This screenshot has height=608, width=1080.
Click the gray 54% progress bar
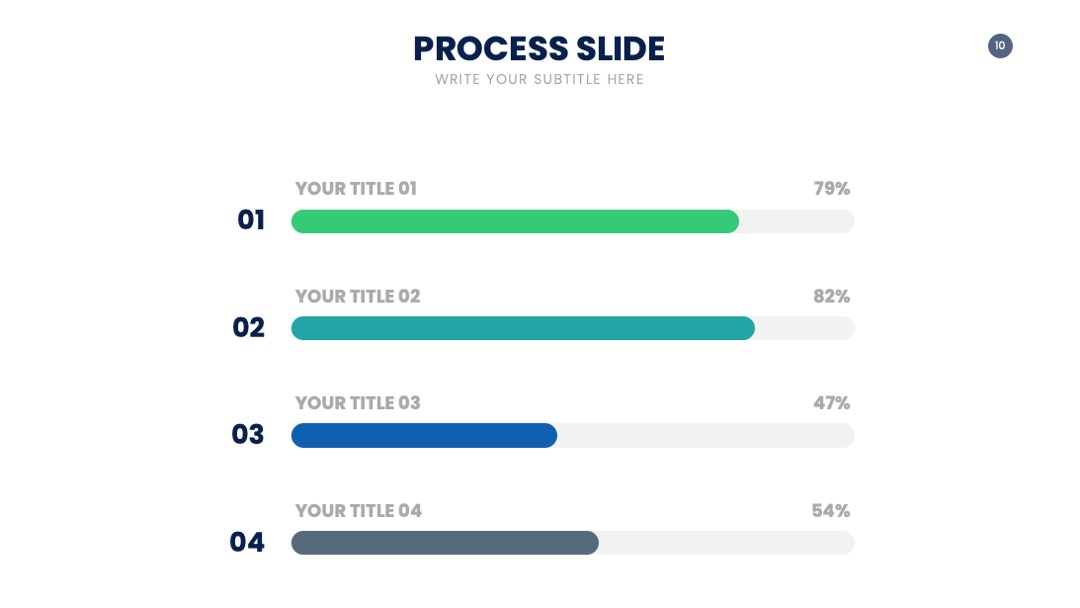(445, 543)
